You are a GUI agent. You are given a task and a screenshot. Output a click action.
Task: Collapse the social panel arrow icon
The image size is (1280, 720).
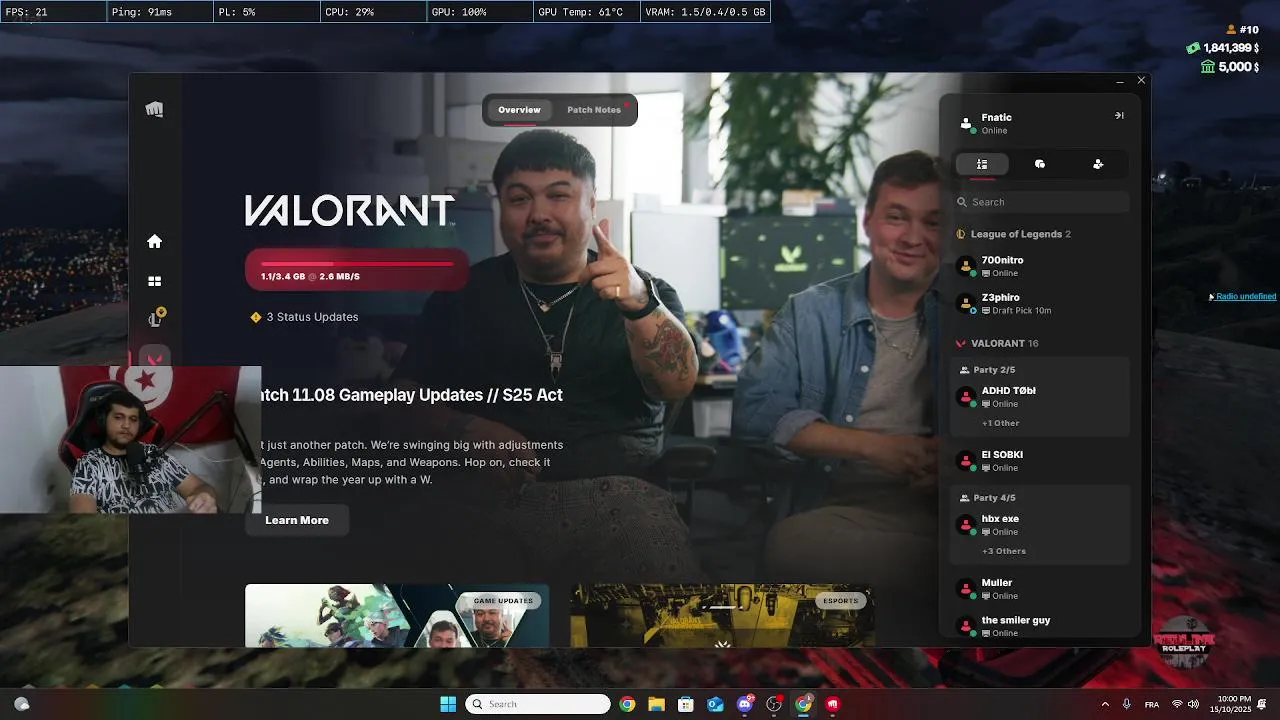tap(1119, 115)
